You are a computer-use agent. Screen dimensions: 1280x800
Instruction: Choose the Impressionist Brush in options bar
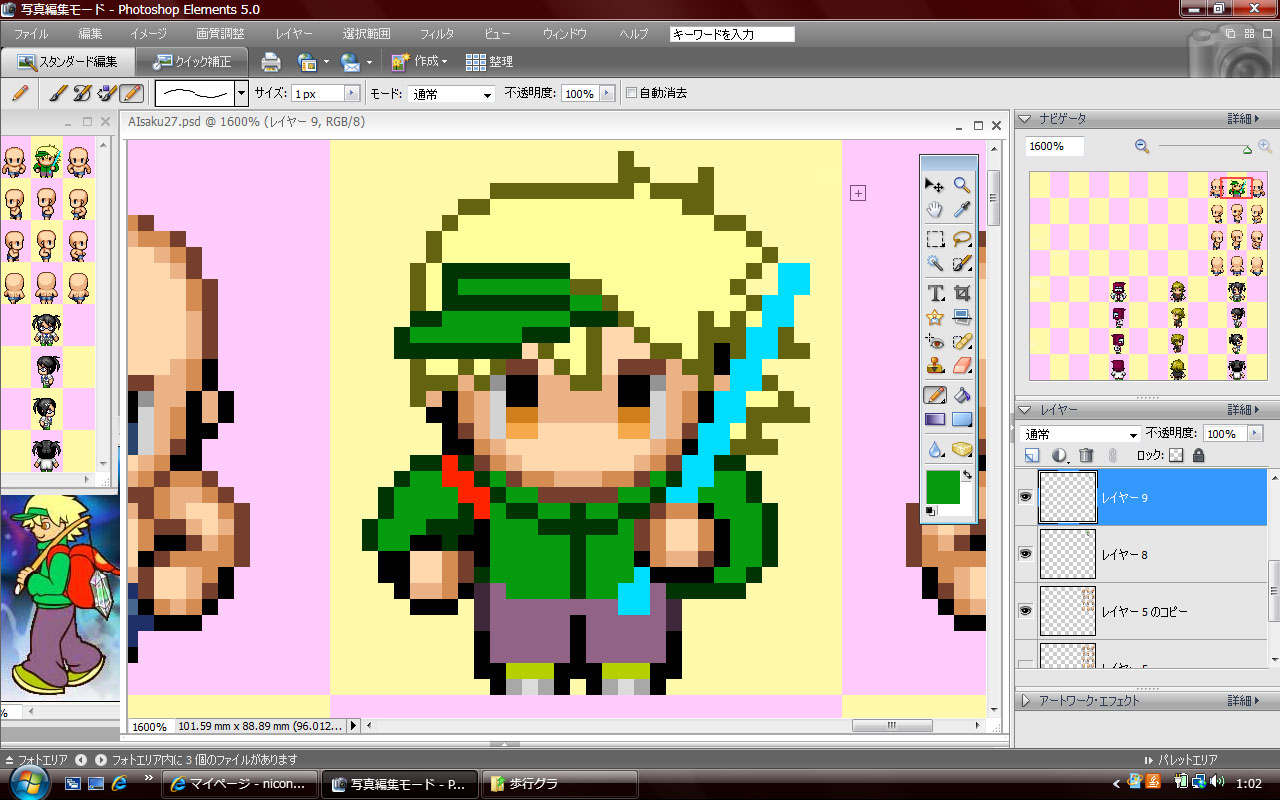82,93
